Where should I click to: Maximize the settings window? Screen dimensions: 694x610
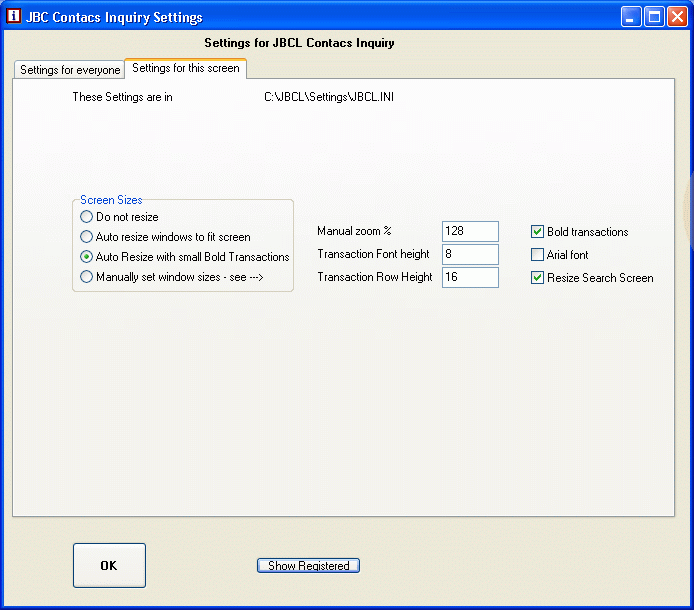(654, 17)
